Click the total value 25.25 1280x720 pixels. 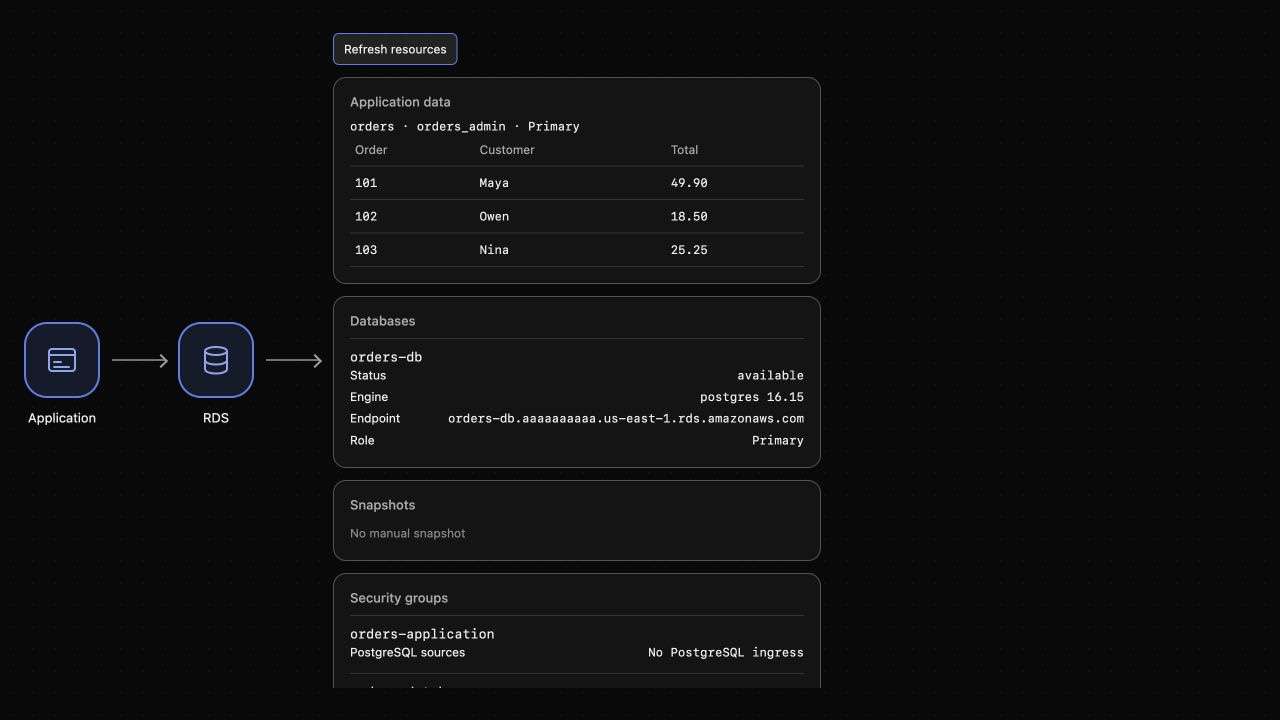coord(689,250)
